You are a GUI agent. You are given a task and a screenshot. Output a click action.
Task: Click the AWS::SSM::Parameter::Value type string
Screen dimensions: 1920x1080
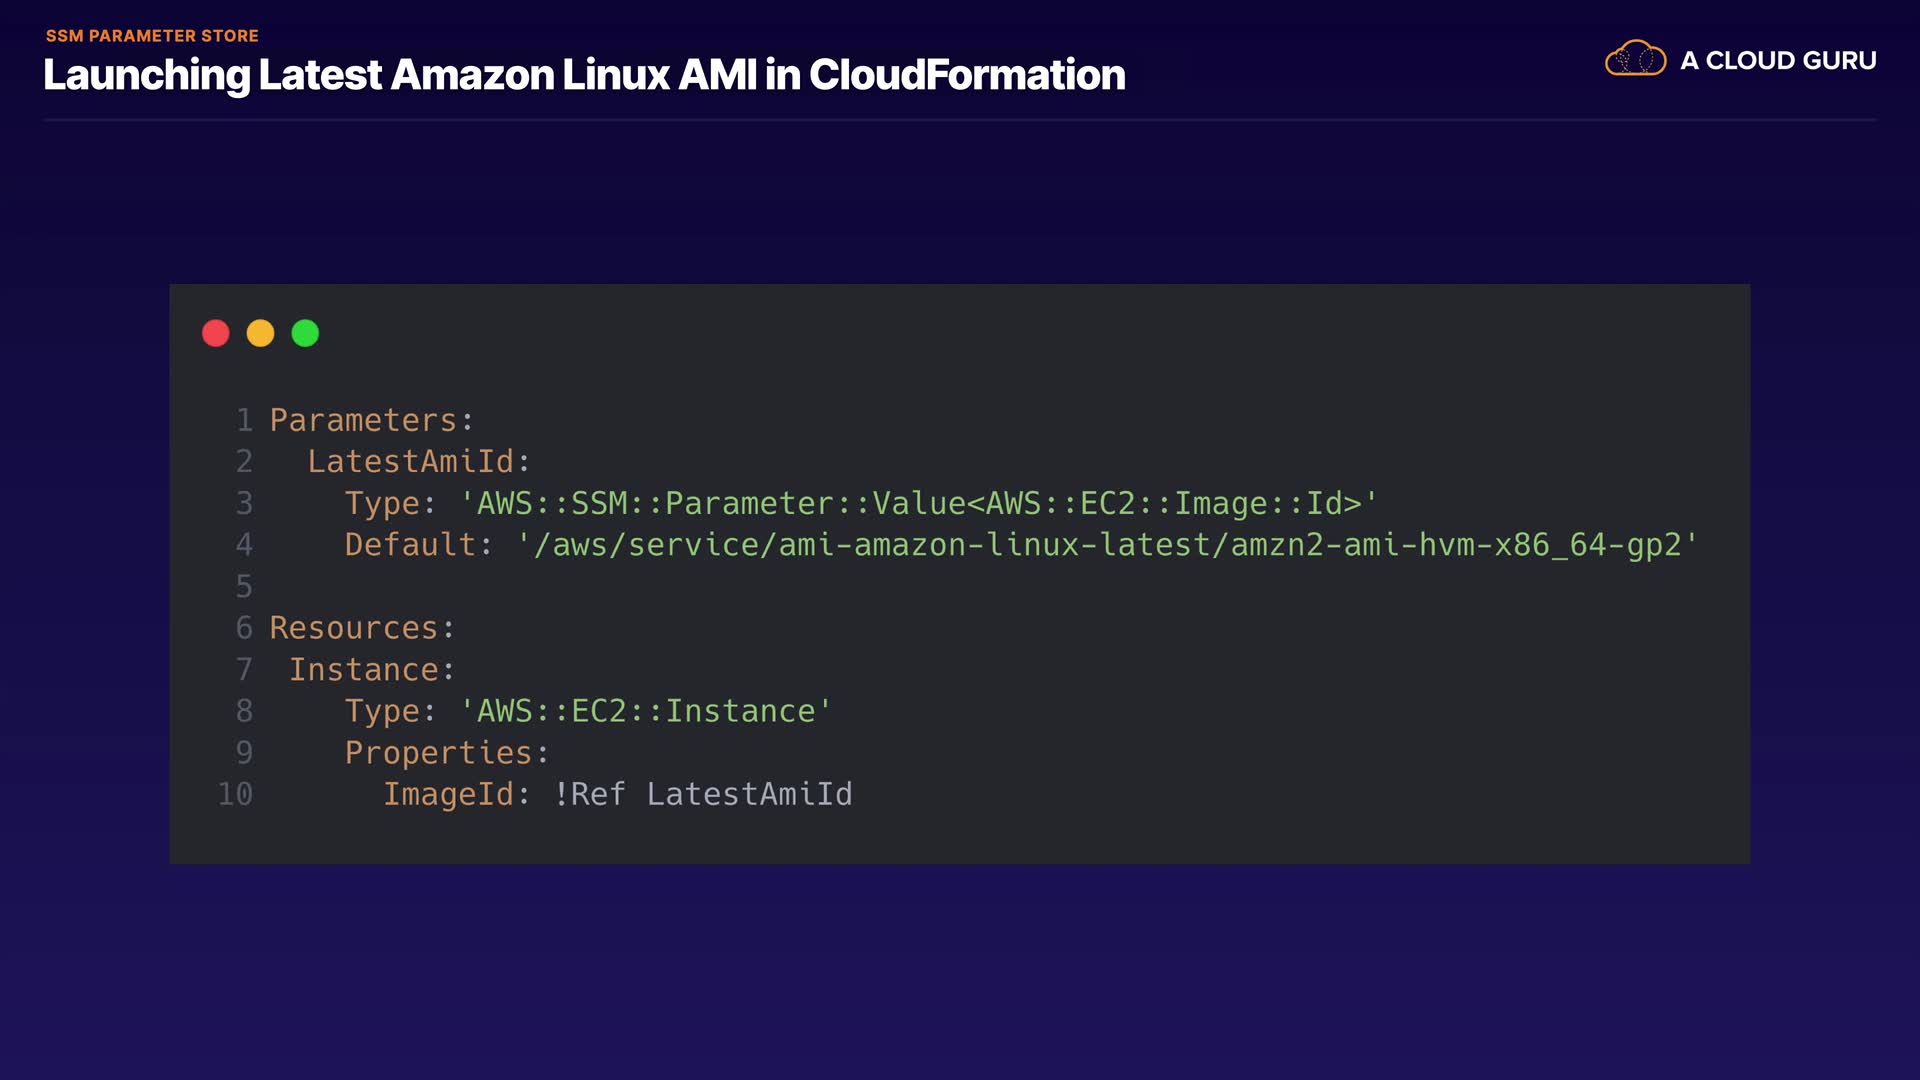(x=918, y=503)
